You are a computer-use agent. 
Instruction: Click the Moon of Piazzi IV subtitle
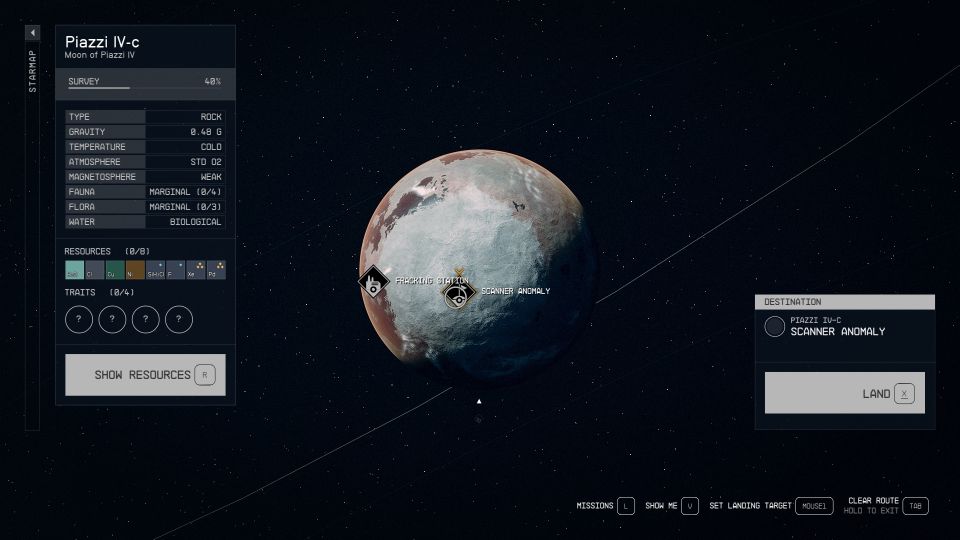[x=100, y=55]
